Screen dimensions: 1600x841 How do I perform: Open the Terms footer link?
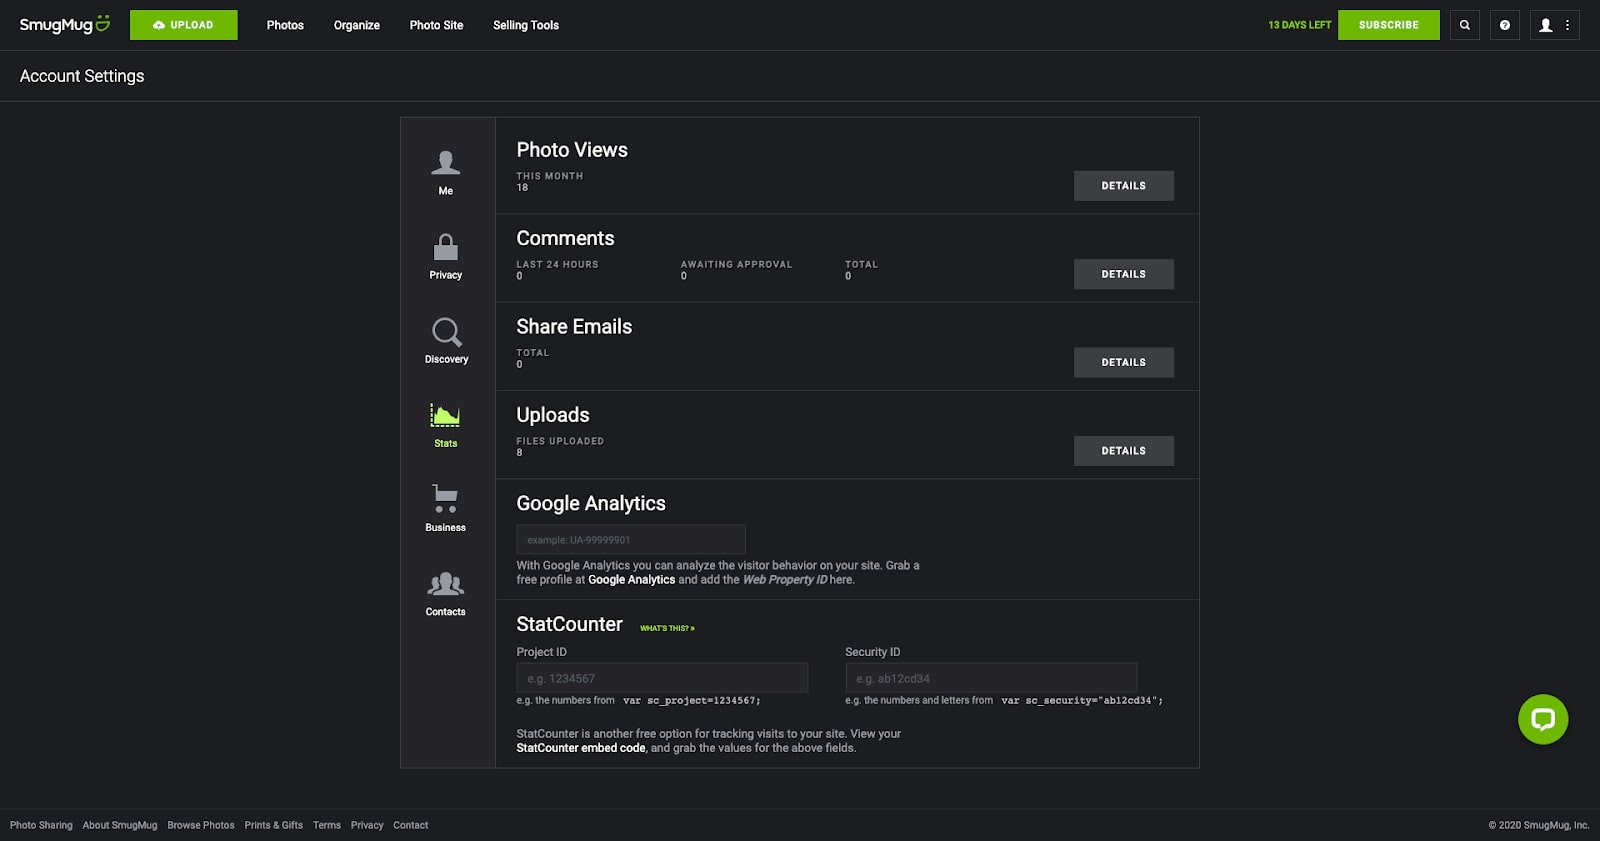pyautogui.click(x=327, y=825)
